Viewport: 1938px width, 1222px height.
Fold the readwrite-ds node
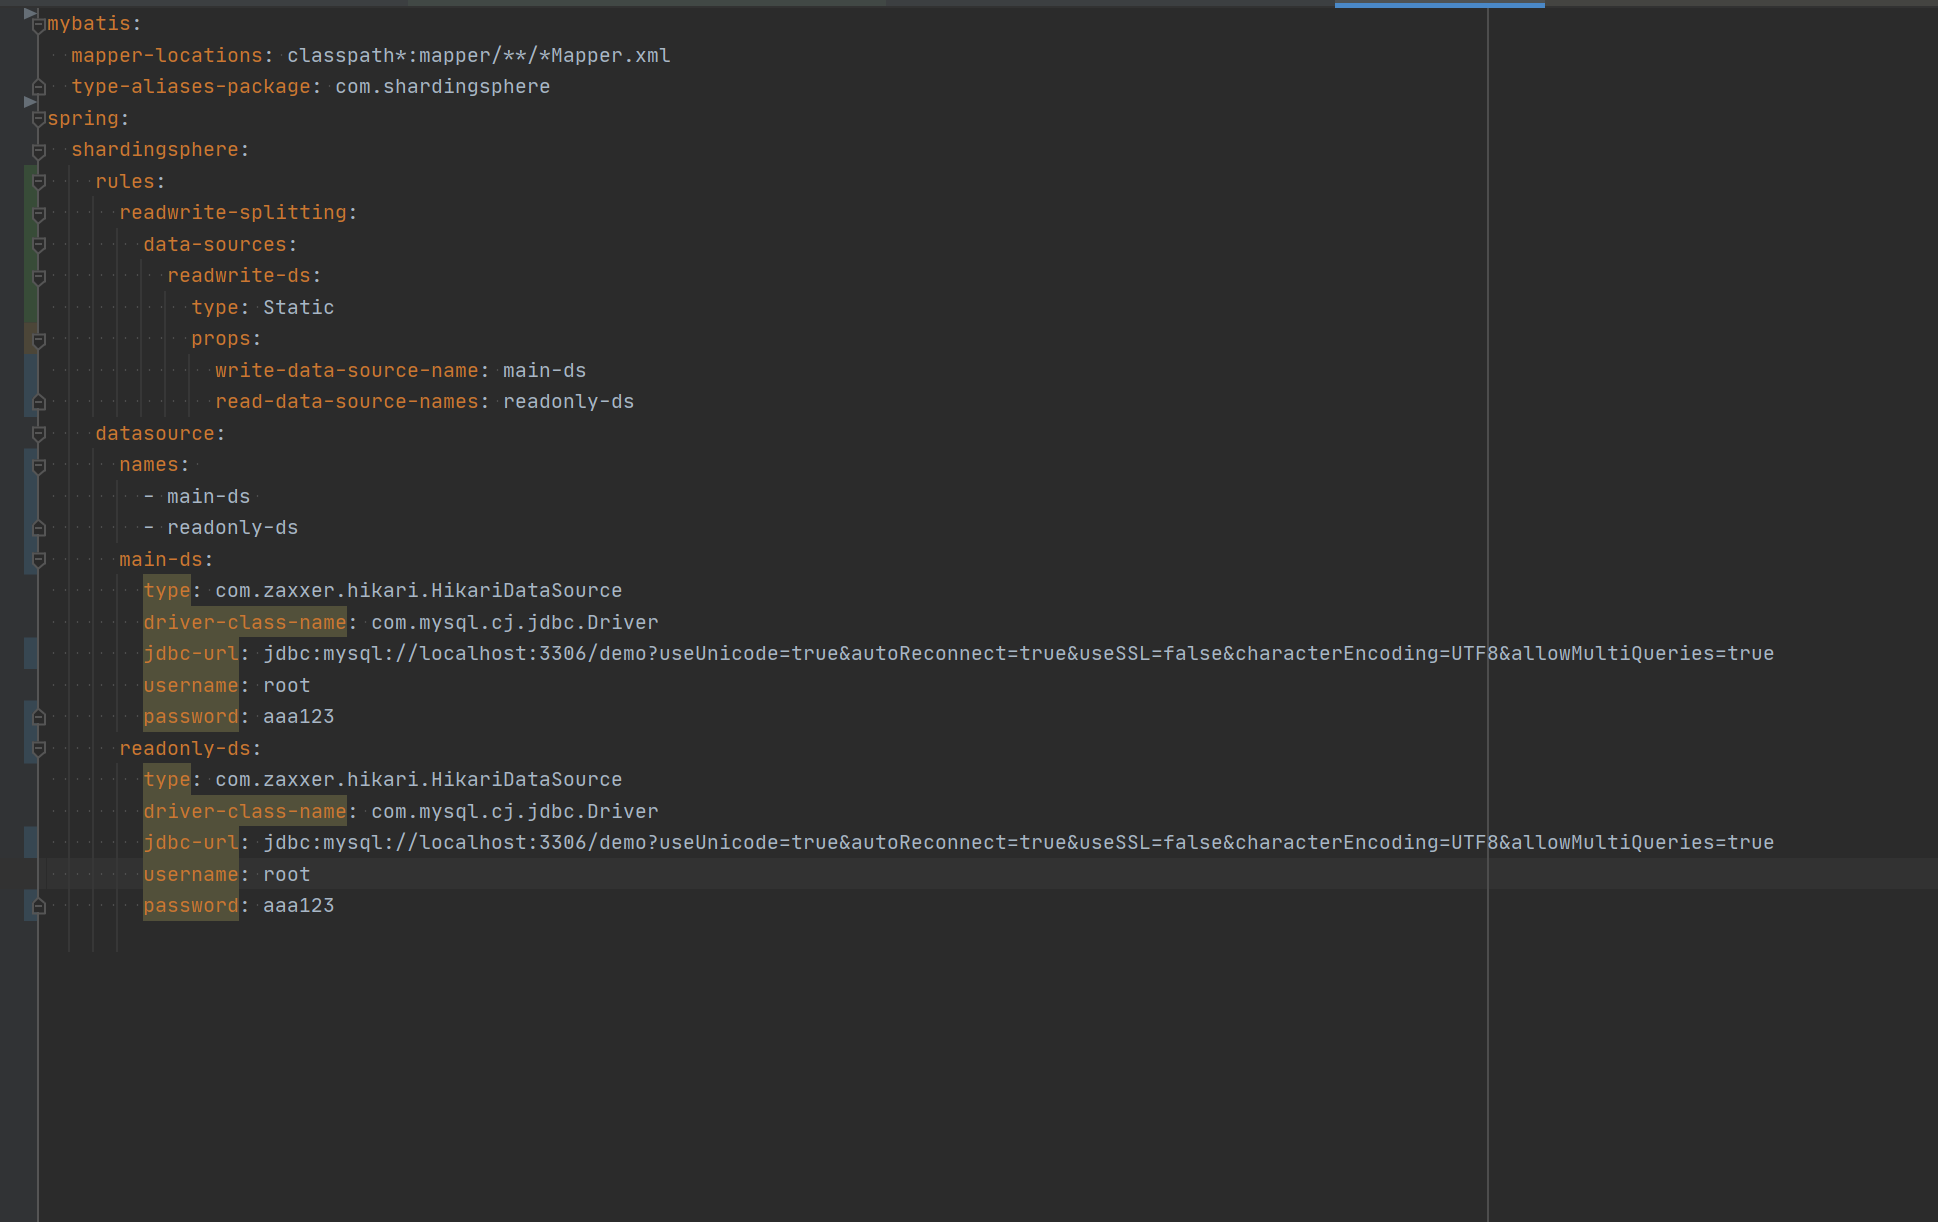38,277
